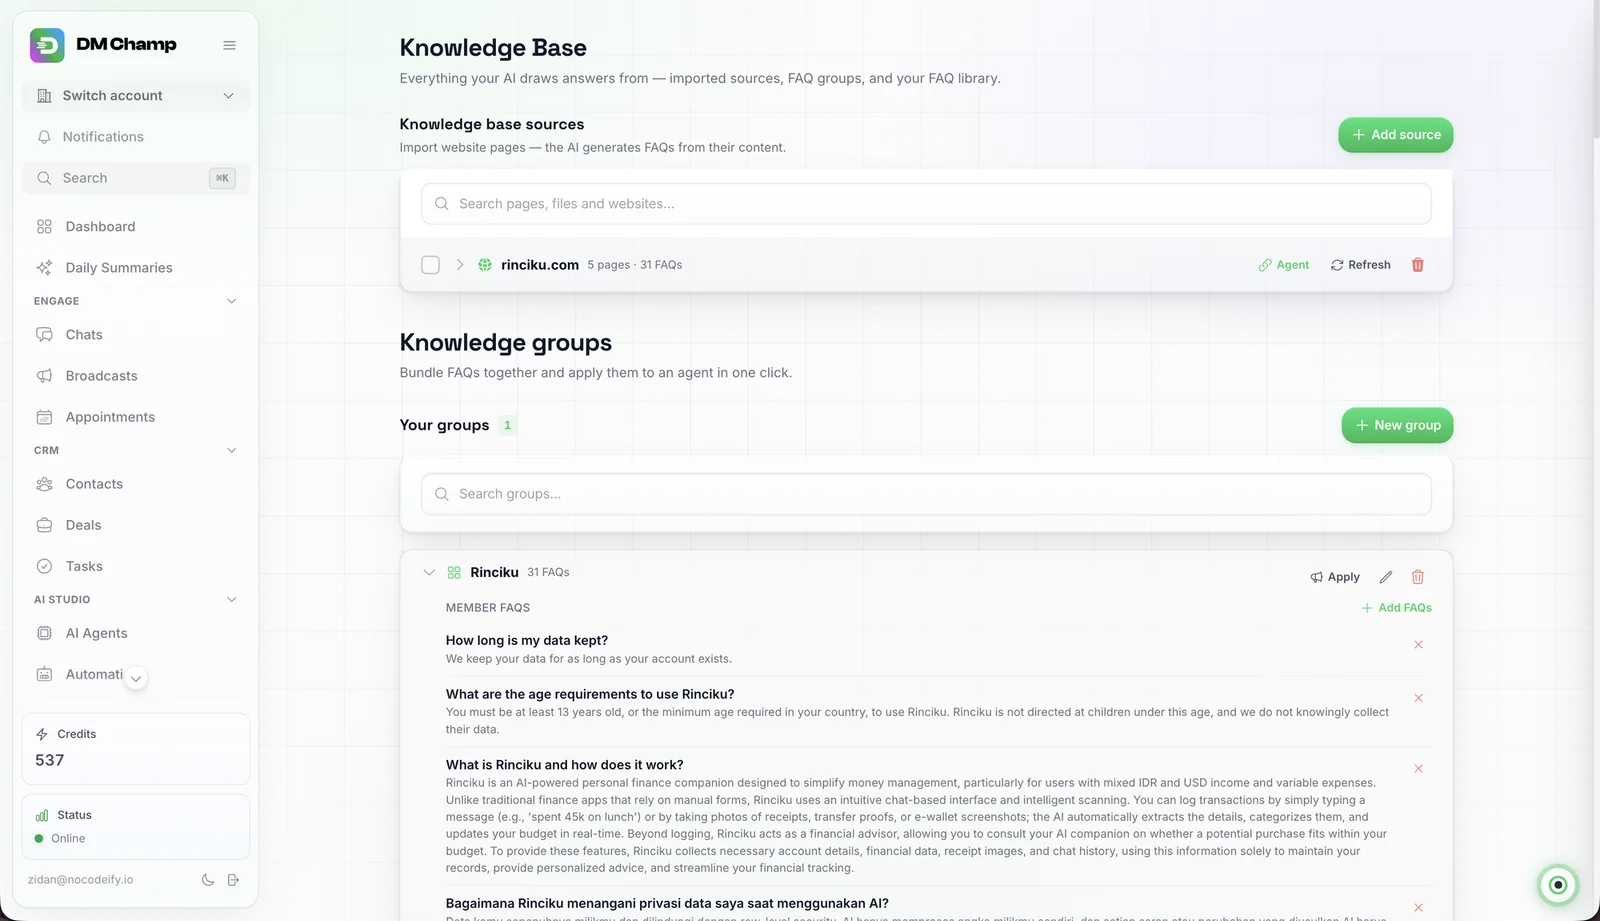
Task: Click the Credits lightning bolt icon
Action: coord(42,734)
